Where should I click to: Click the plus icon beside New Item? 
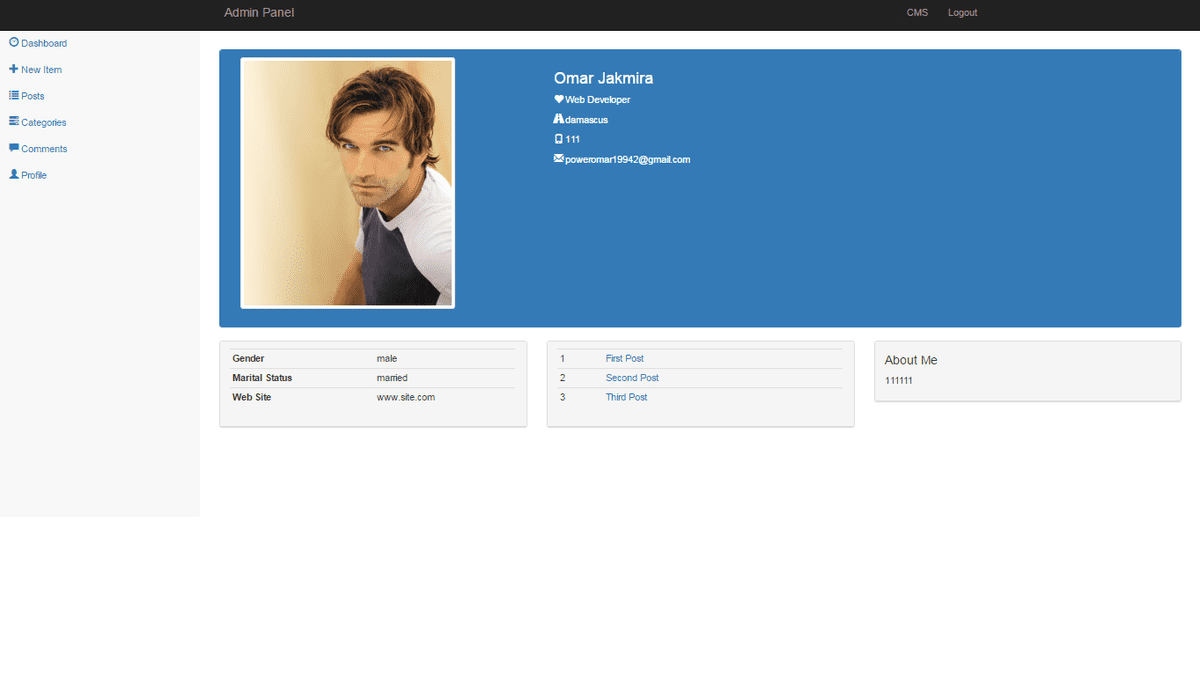click(x=14, y=69)
